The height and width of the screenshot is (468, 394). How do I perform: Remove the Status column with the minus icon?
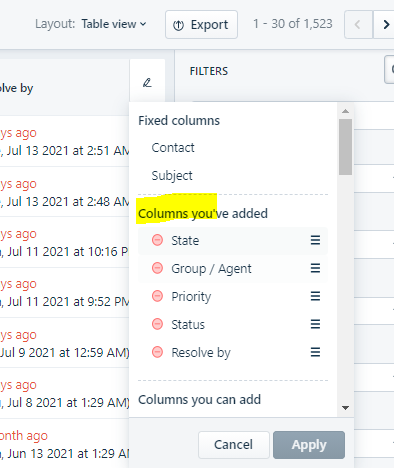(x=157, y=324)
